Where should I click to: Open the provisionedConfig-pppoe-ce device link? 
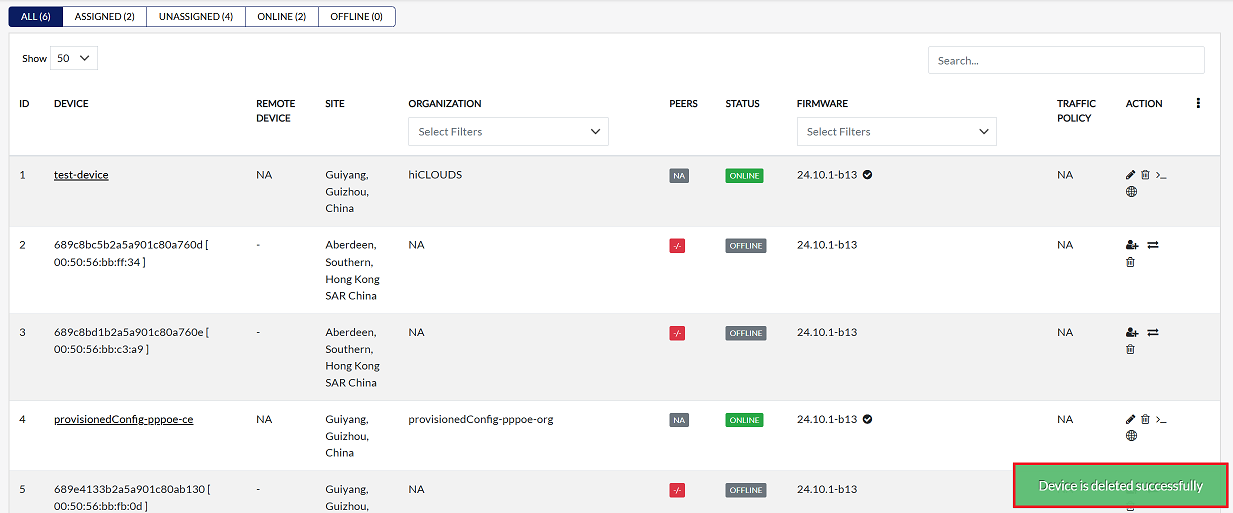(123, 419)
